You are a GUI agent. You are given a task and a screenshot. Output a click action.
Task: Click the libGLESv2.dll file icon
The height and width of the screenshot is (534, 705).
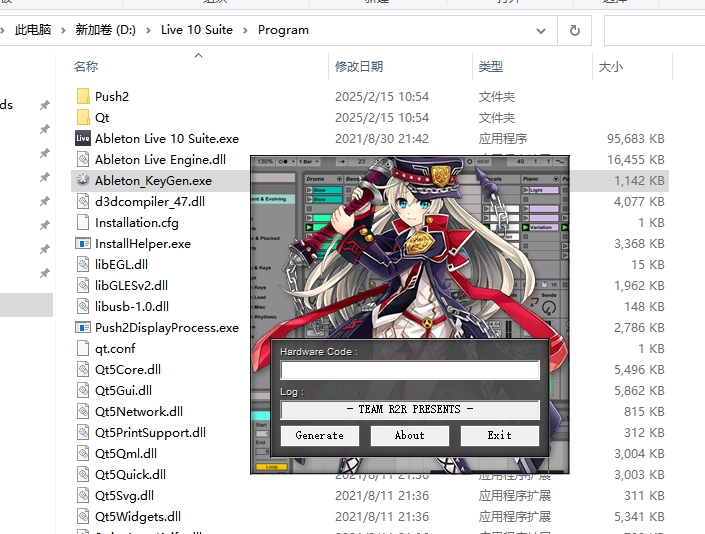point(83,285)
